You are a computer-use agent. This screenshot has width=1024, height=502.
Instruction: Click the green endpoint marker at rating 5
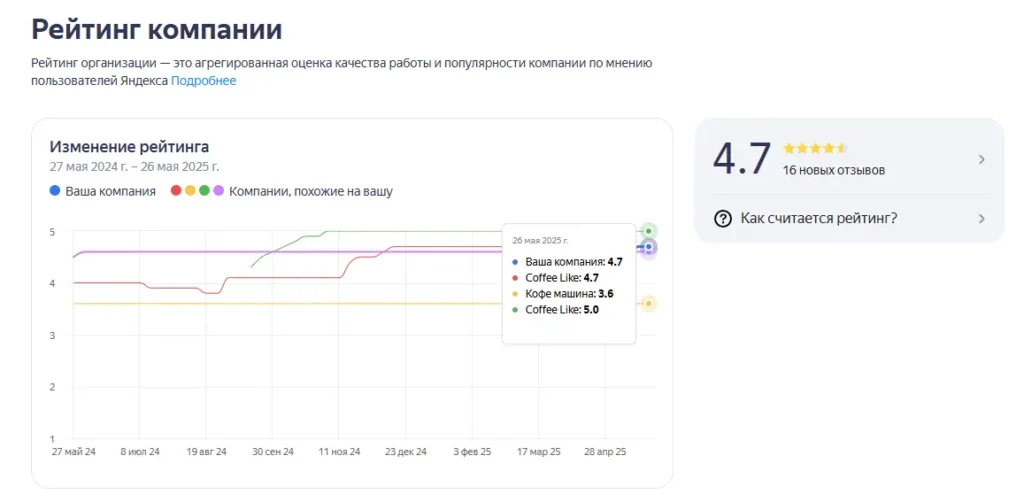coord(648,231)
